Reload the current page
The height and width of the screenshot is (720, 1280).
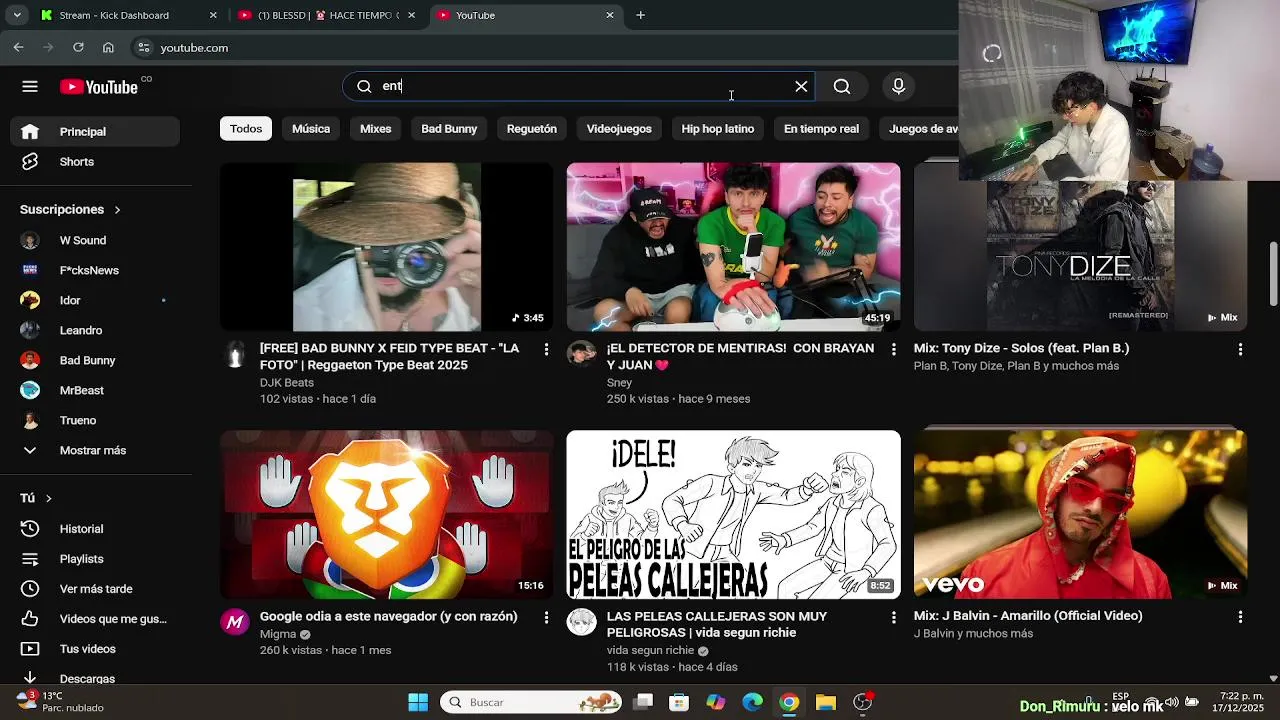pyautogui.click(x=78, y=47)
